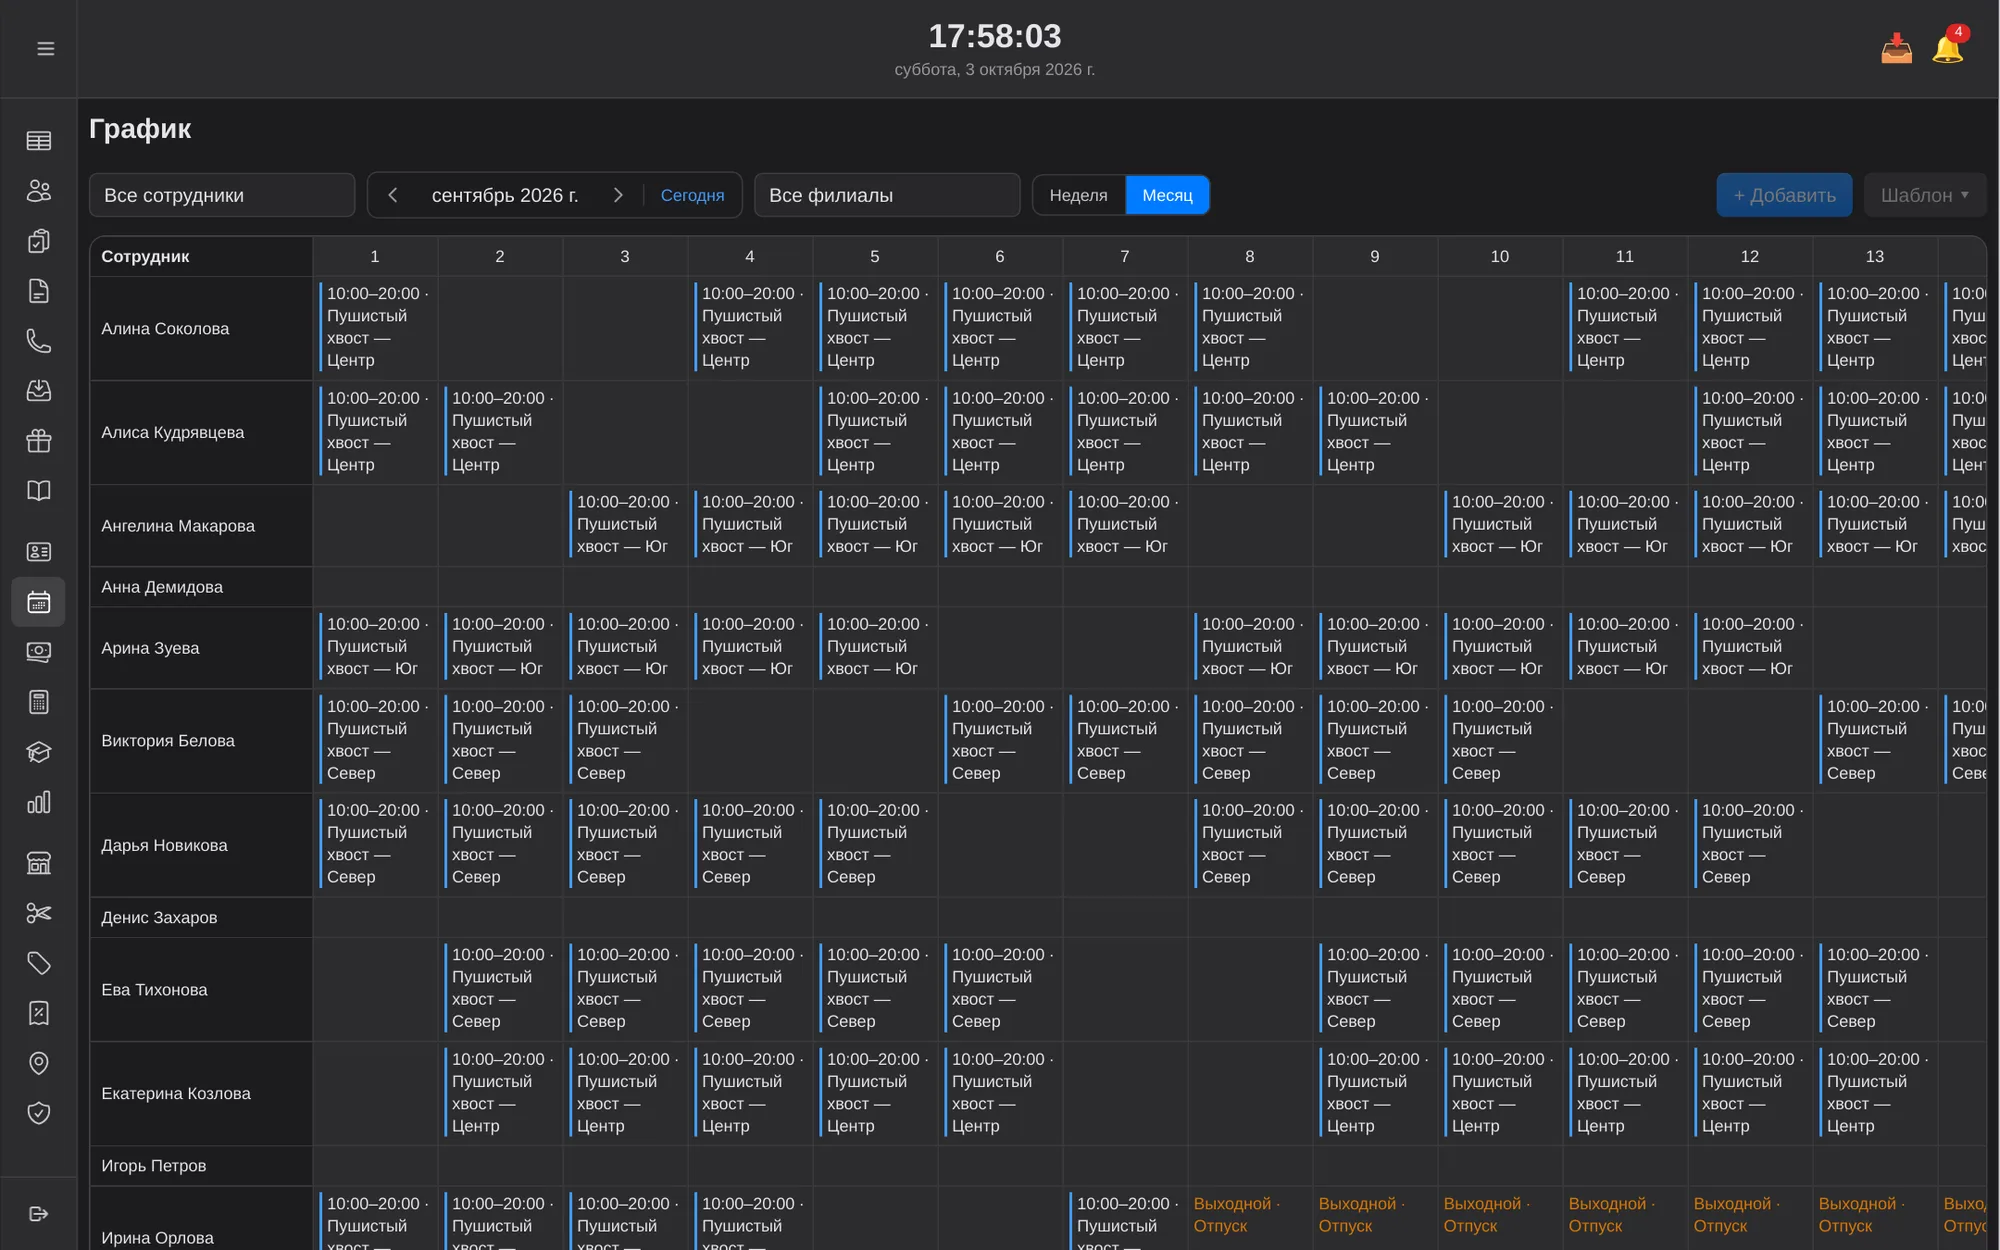
Task: Open the gift box sidebar icon
Action: click(x=39, y=441)
